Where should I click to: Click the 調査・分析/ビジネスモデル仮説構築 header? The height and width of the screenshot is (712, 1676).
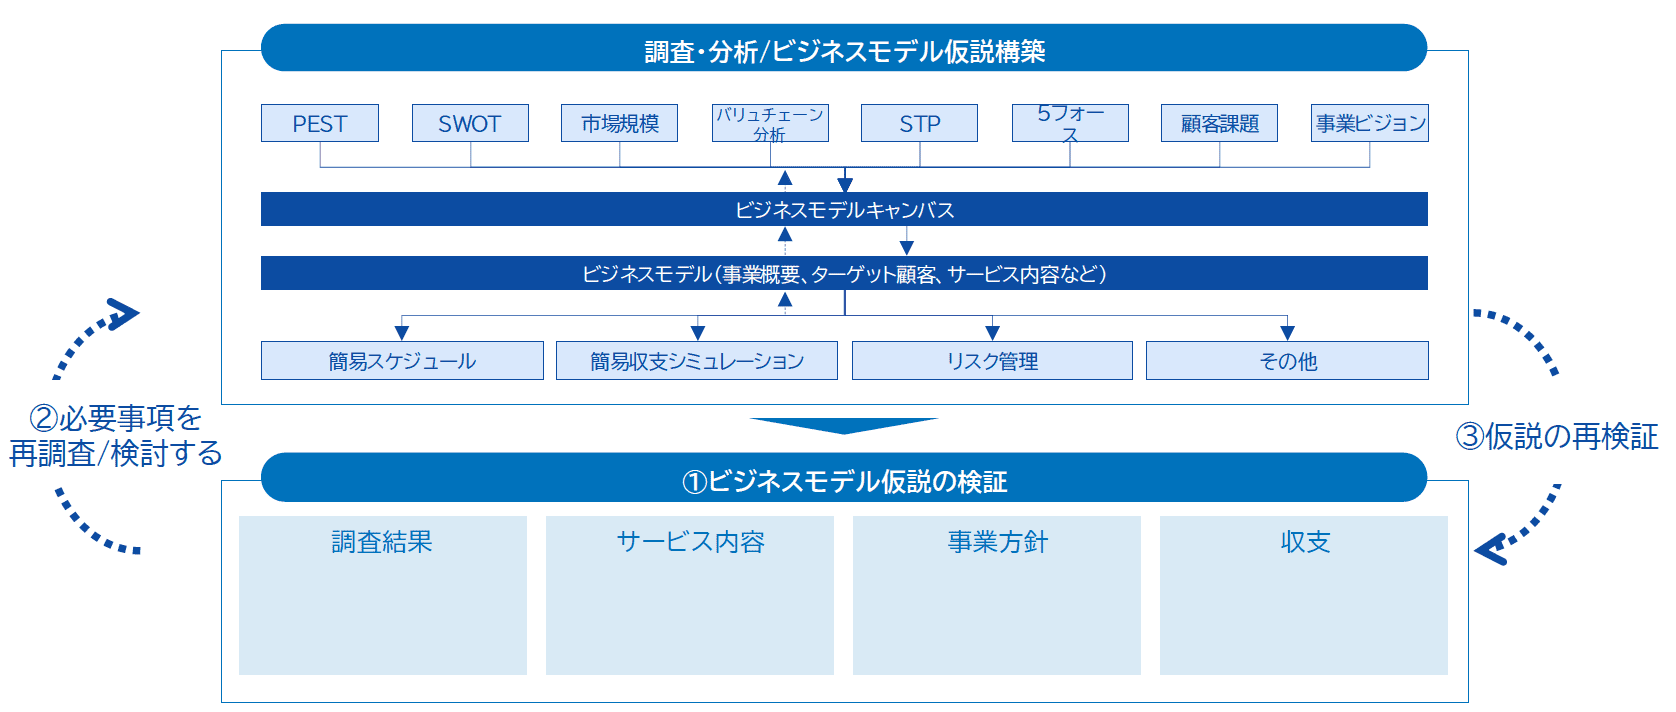[x=844, y=48]
